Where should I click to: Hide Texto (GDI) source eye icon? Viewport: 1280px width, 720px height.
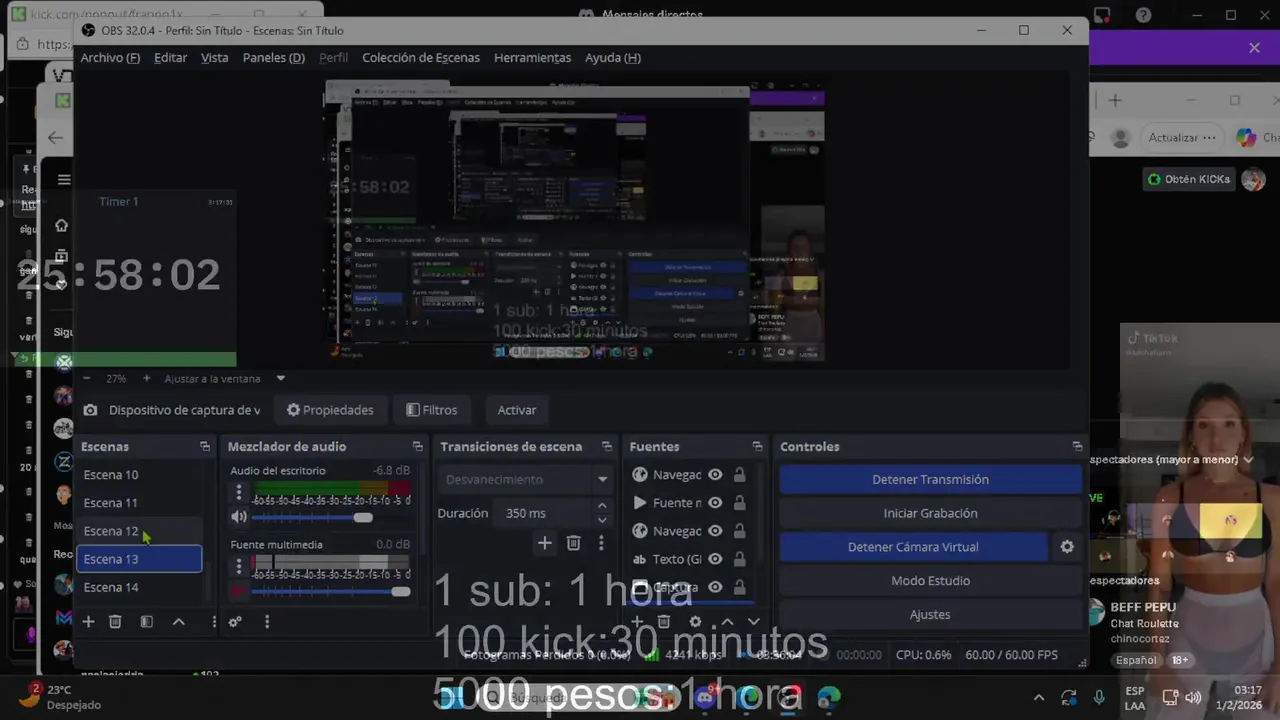pyautogui.click(x=715, y=559)
